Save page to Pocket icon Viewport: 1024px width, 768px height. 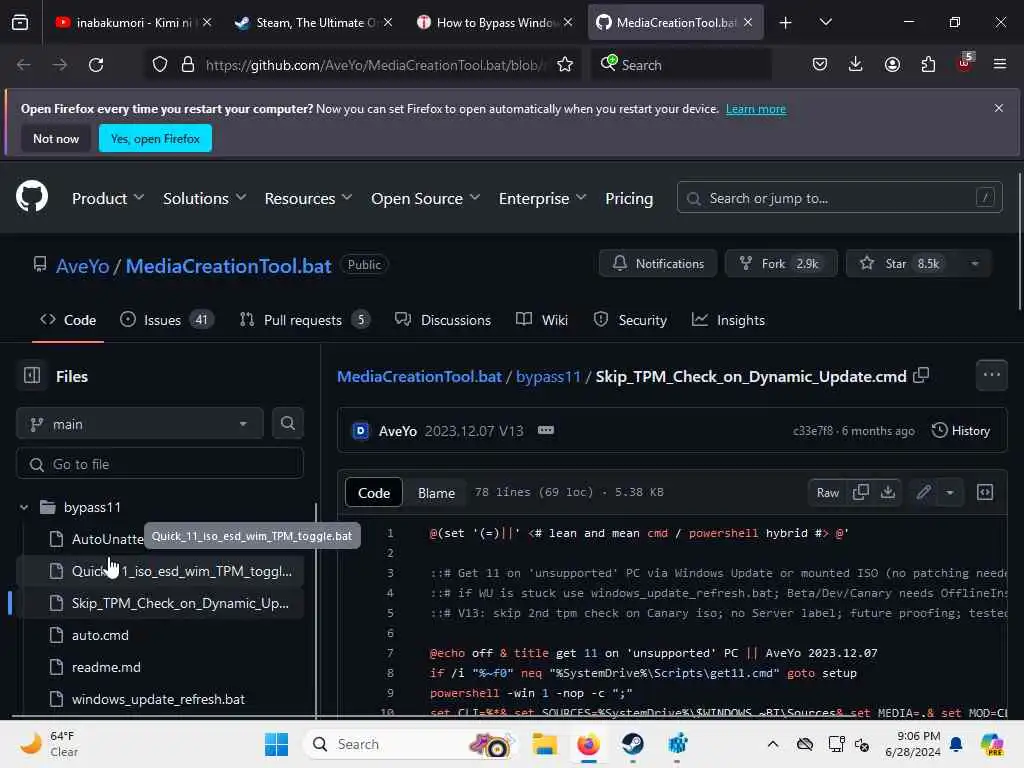tap(820, 64)
